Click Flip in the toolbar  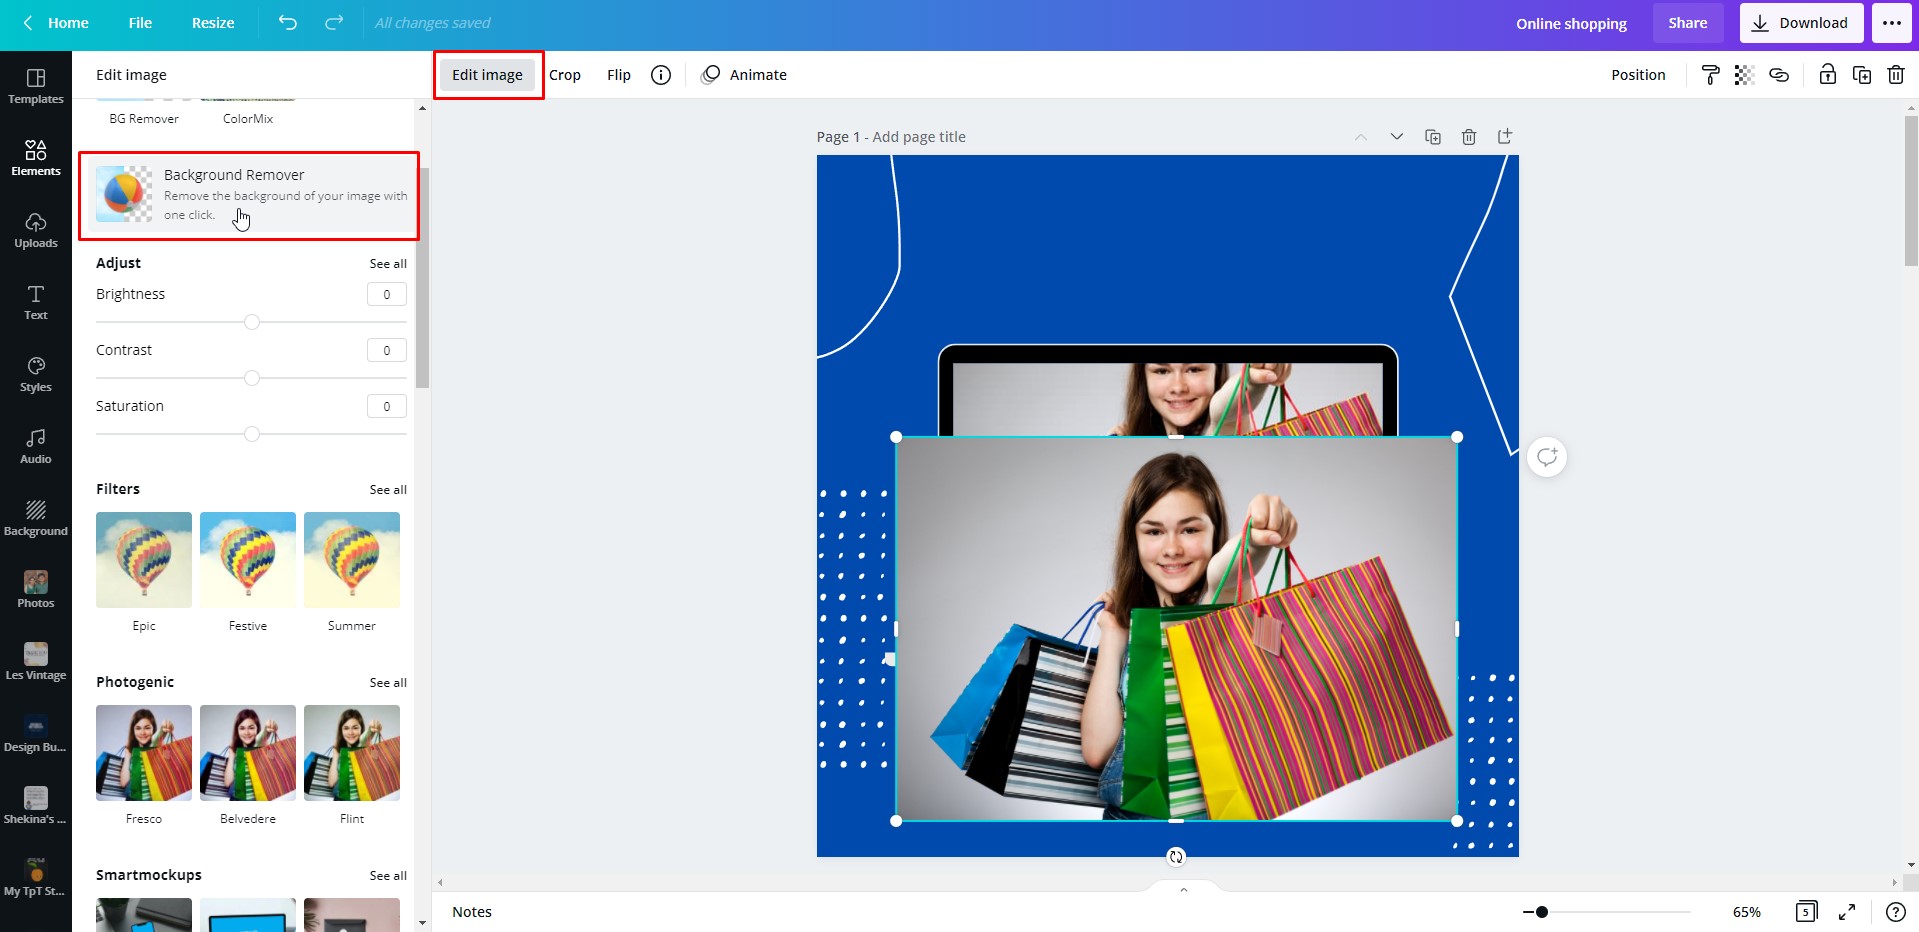[619, 75]
